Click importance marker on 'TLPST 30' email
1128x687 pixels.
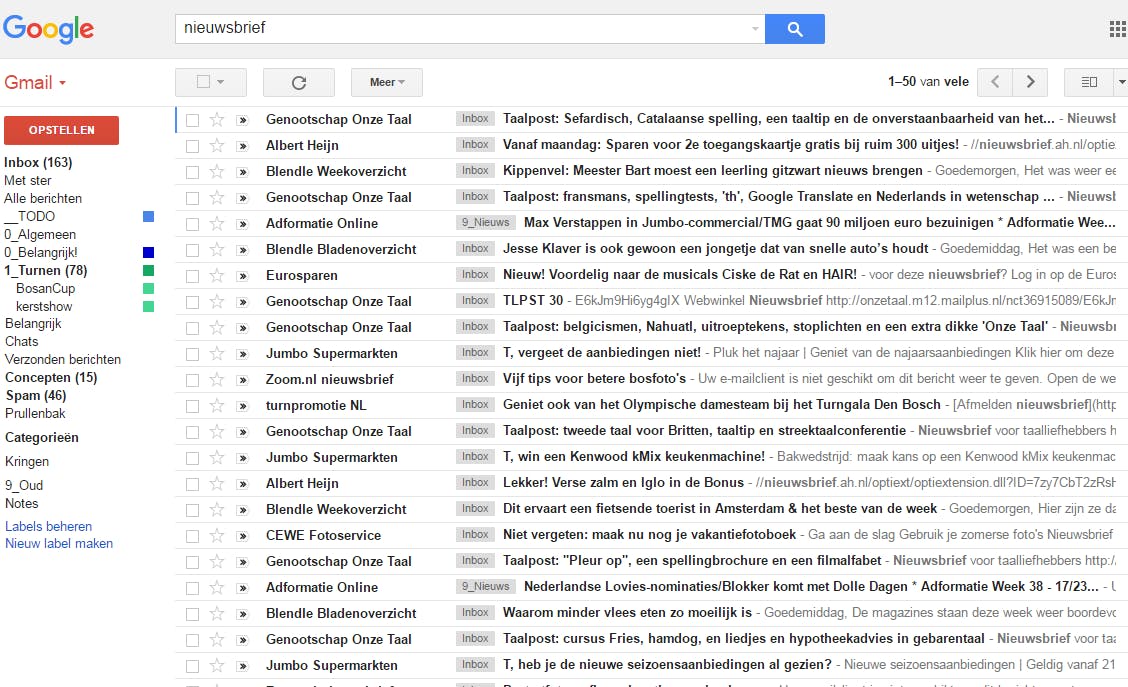(x=242, y=301)
